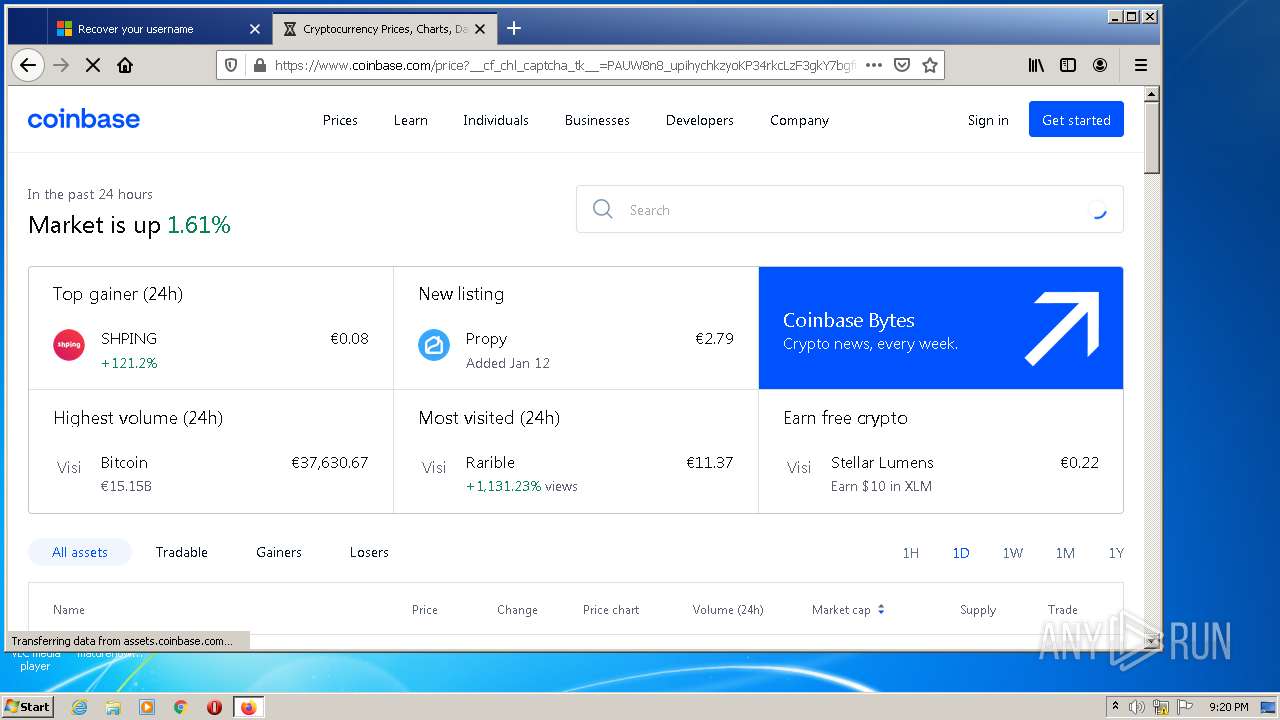Click the scrollbar up arrow

click(x=1151, y=93)
